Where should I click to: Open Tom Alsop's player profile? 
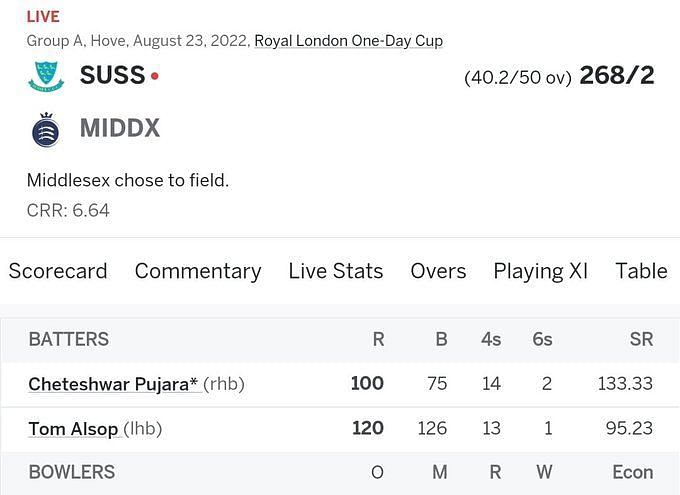[73, 429]
